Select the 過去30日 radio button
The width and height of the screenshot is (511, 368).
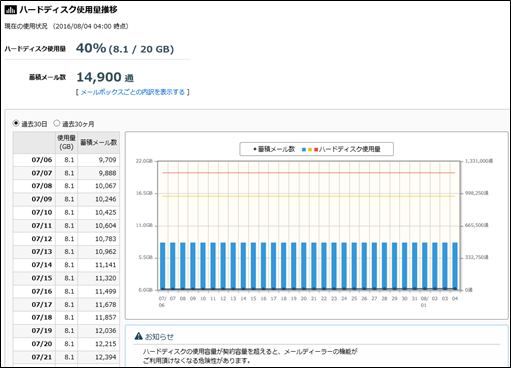tap(16, 124)
